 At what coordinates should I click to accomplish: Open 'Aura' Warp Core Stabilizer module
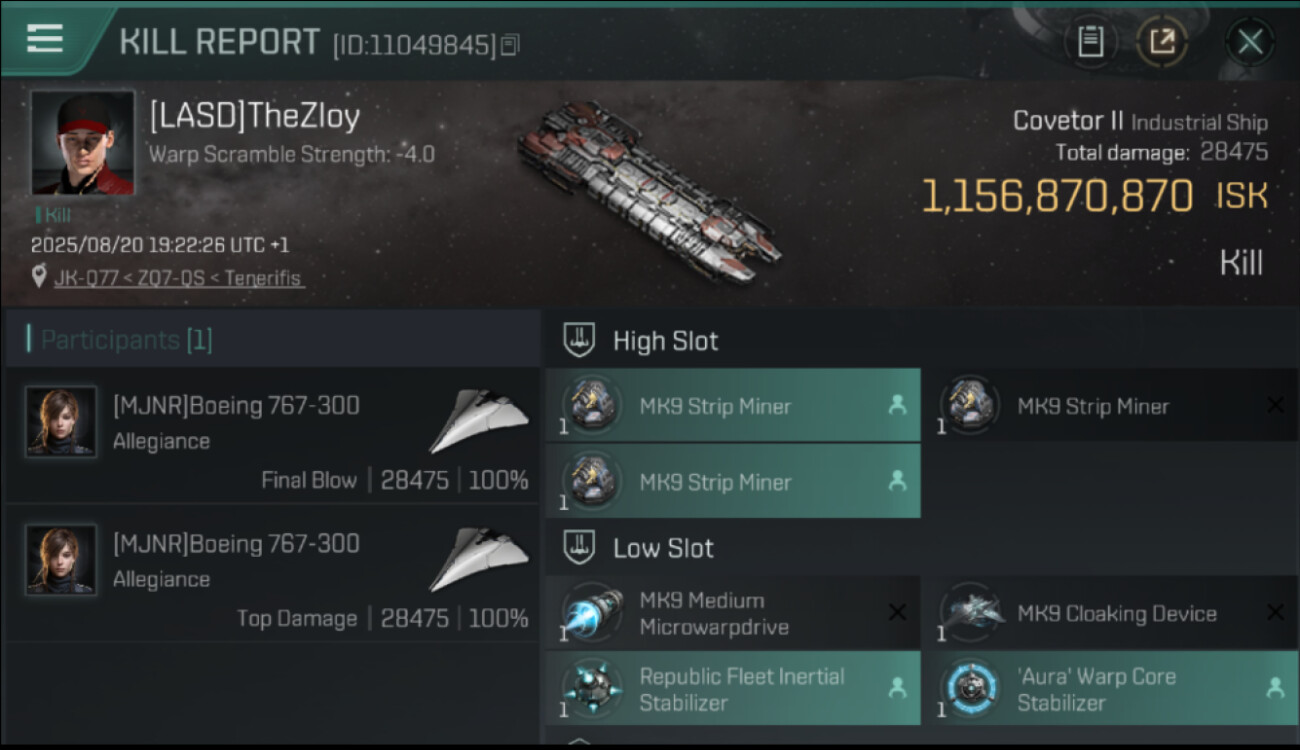click(1110, 688)
